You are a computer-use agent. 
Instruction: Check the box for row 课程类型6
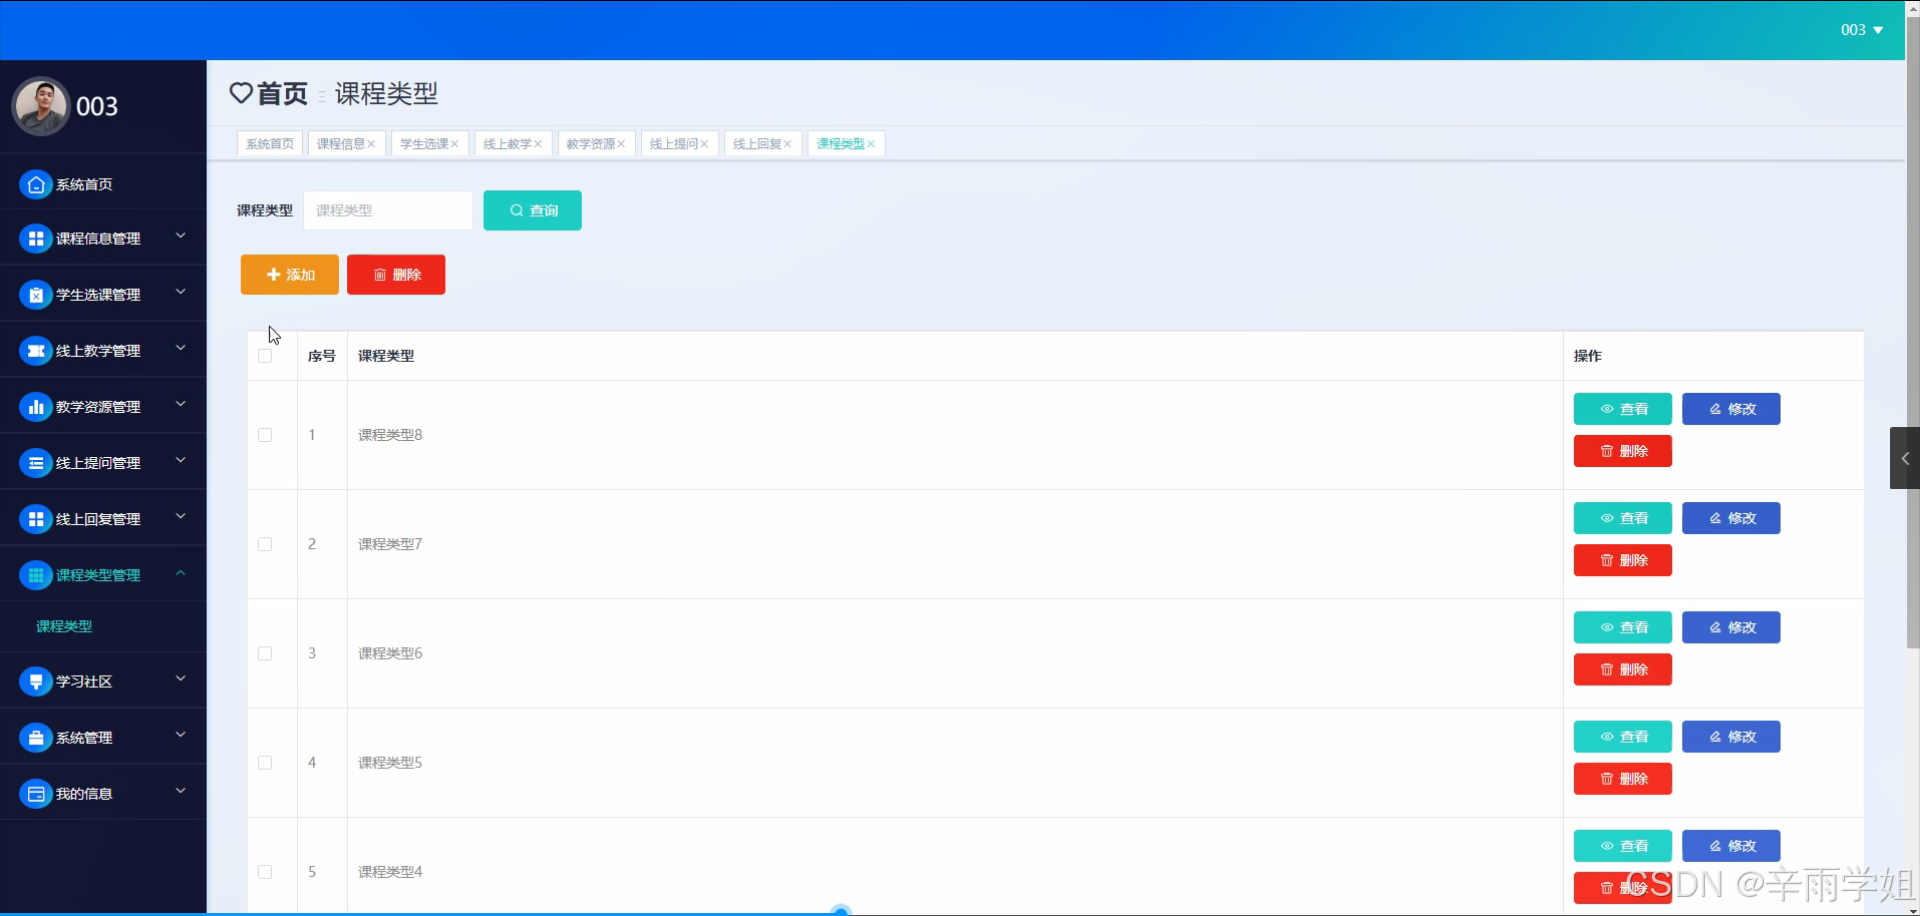coord(265,653)
